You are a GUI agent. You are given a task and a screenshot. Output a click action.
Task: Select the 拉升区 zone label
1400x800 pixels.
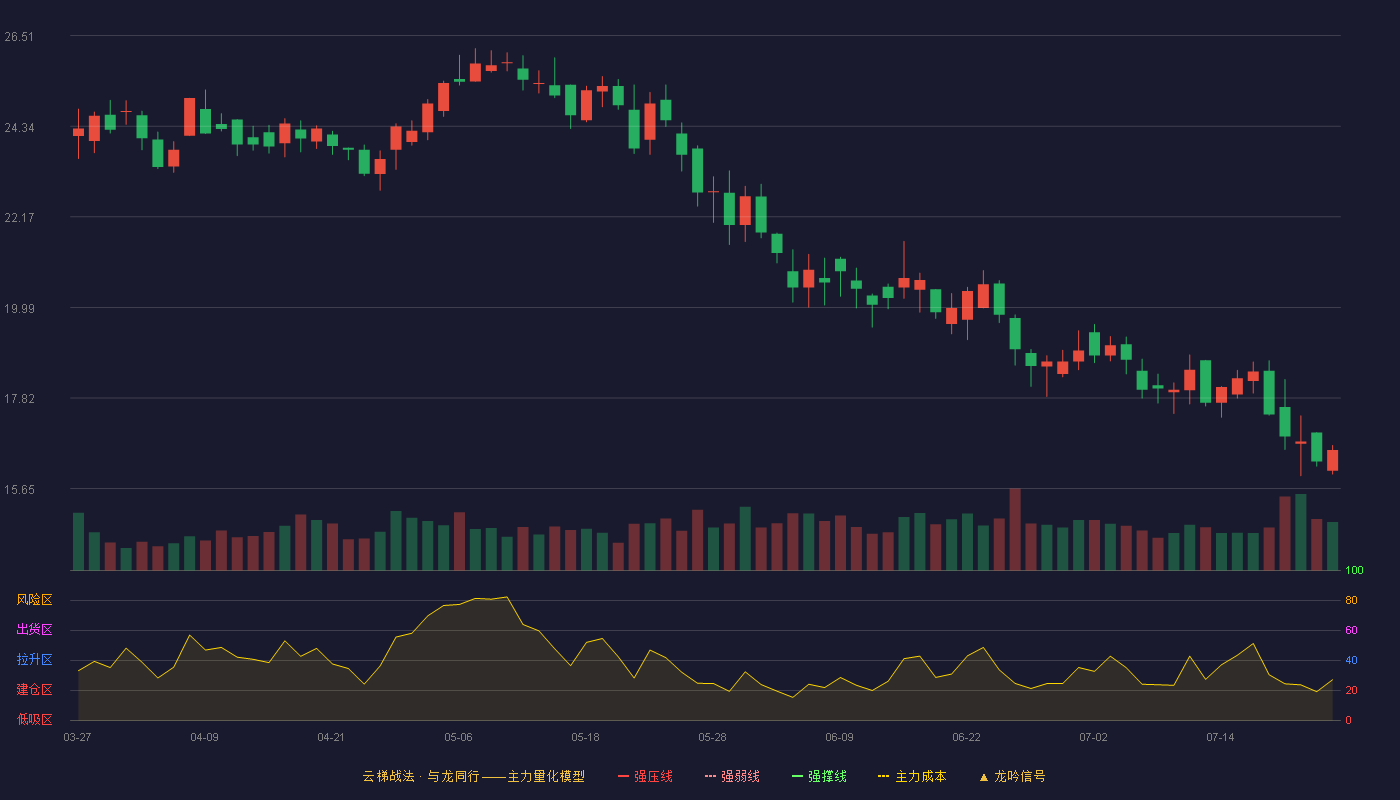pyautogui.click(x=34, y=660)
